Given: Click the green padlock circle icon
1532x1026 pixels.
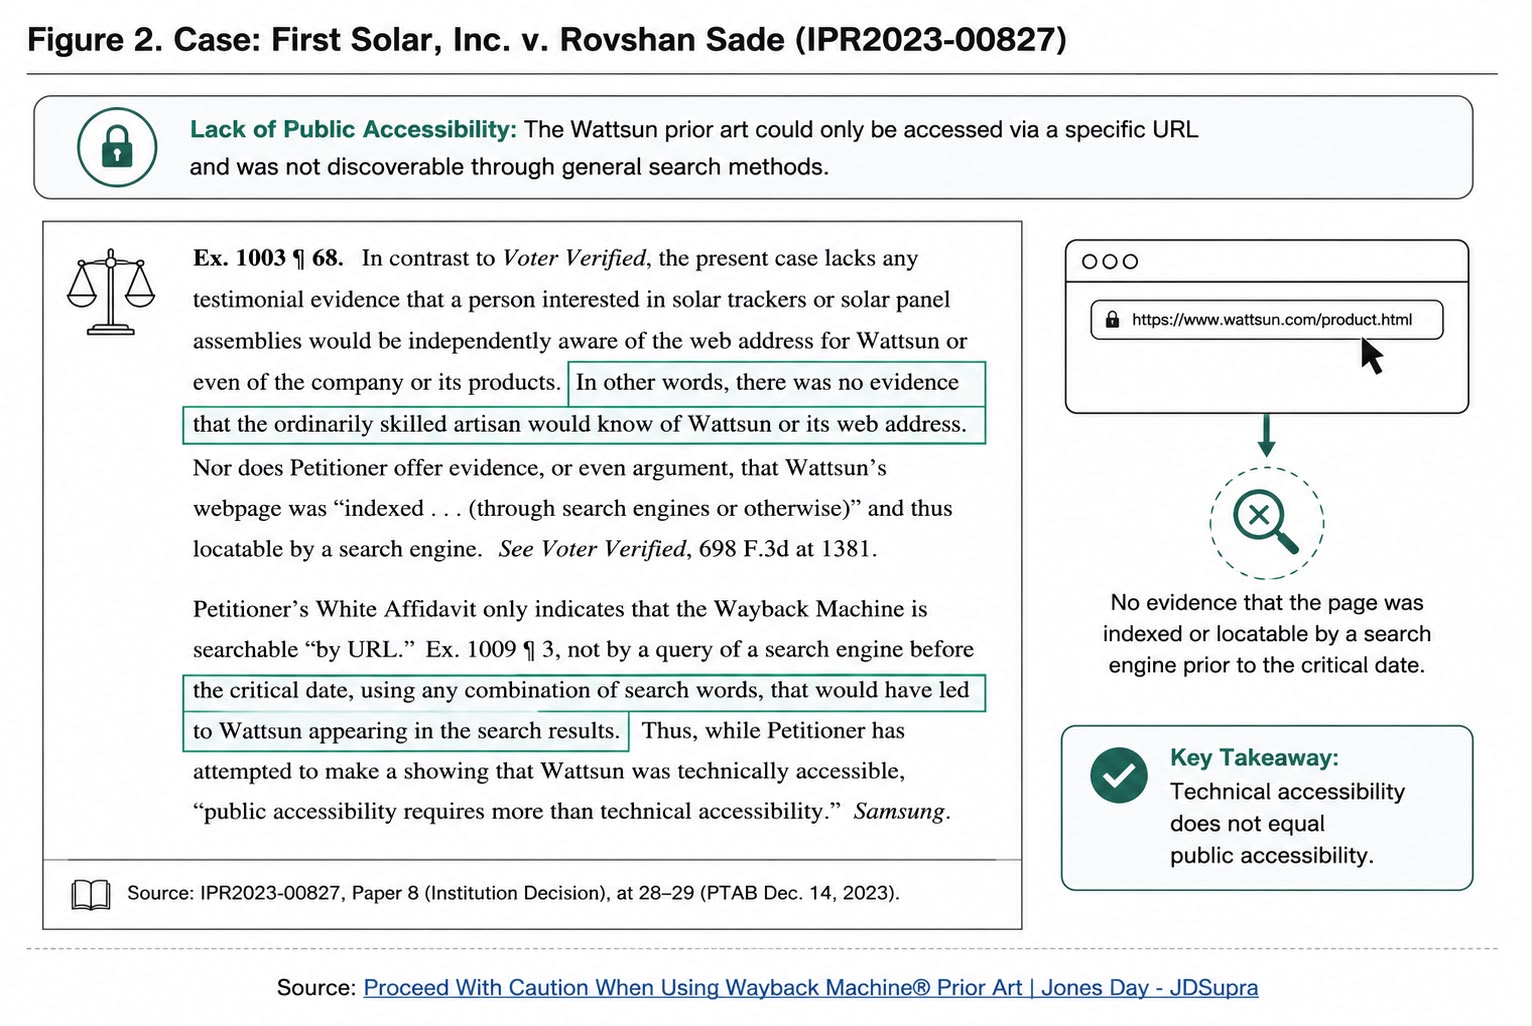Looking at the screenshot, I should [117, 148].
